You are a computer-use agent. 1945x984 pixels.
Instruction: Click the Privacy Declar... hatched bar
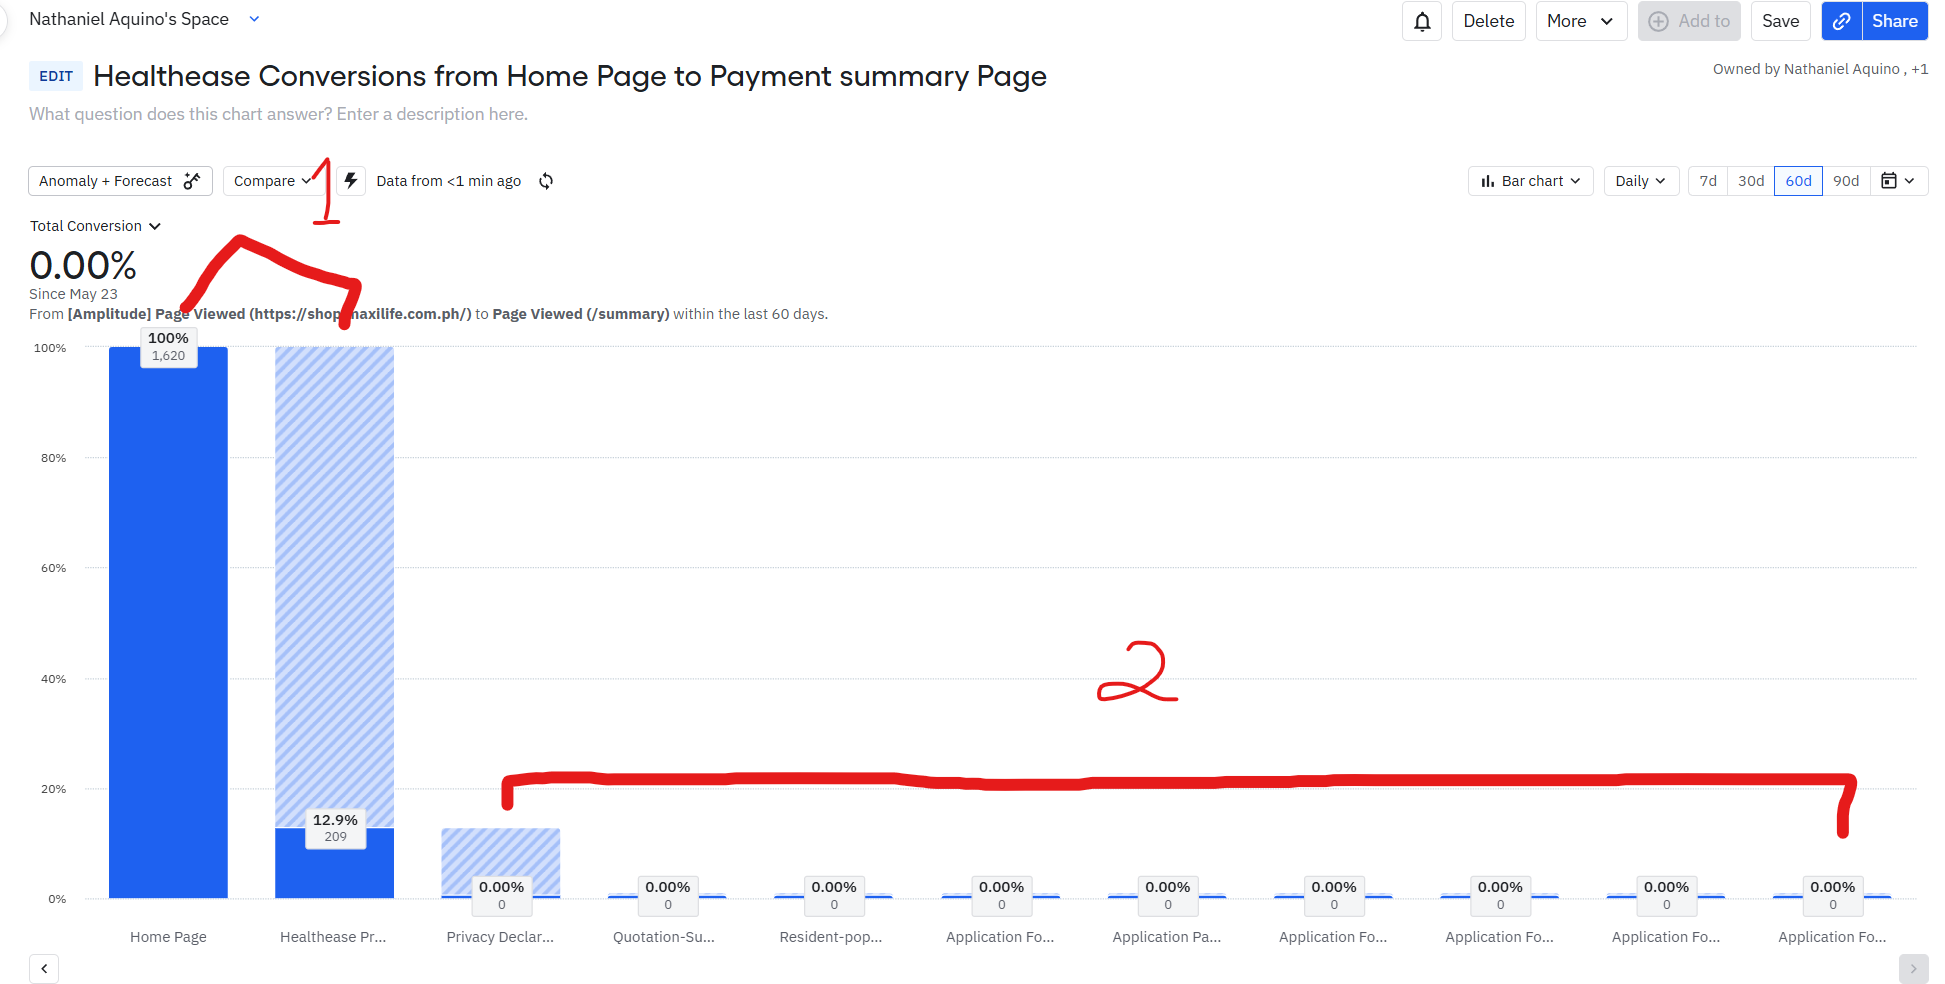tap(501, 862)
